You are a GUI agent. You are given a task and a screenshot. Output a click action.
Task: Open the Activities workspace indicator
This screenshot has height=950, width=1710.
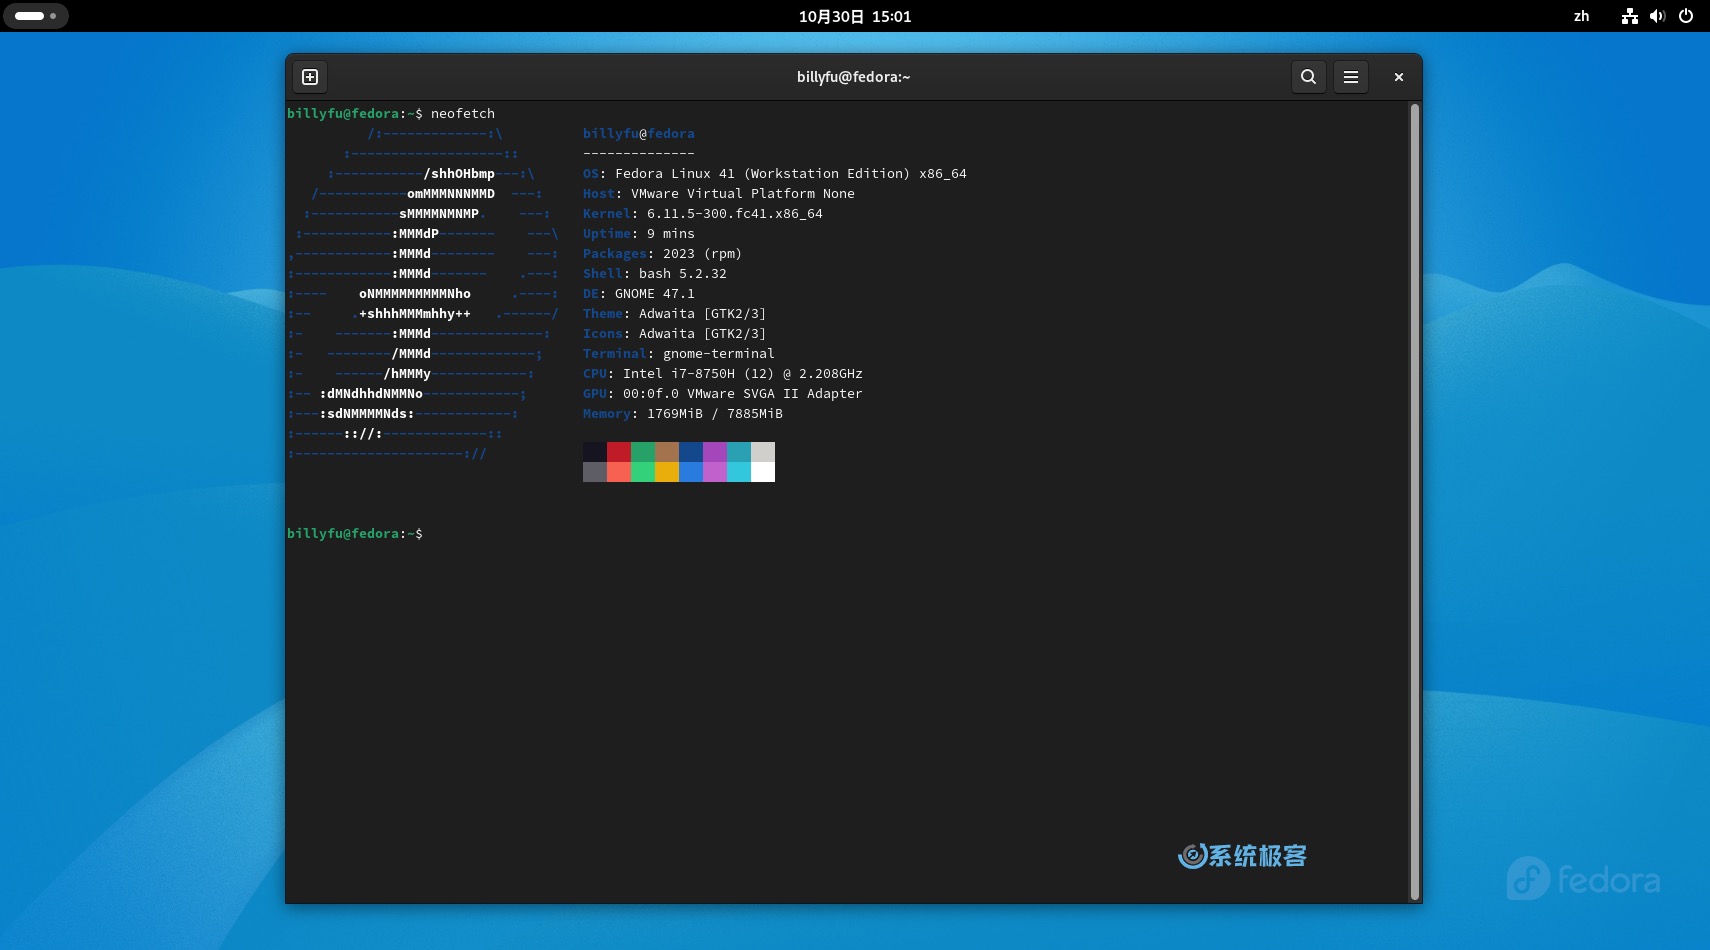pyautogui.click(x=36, y=16)
